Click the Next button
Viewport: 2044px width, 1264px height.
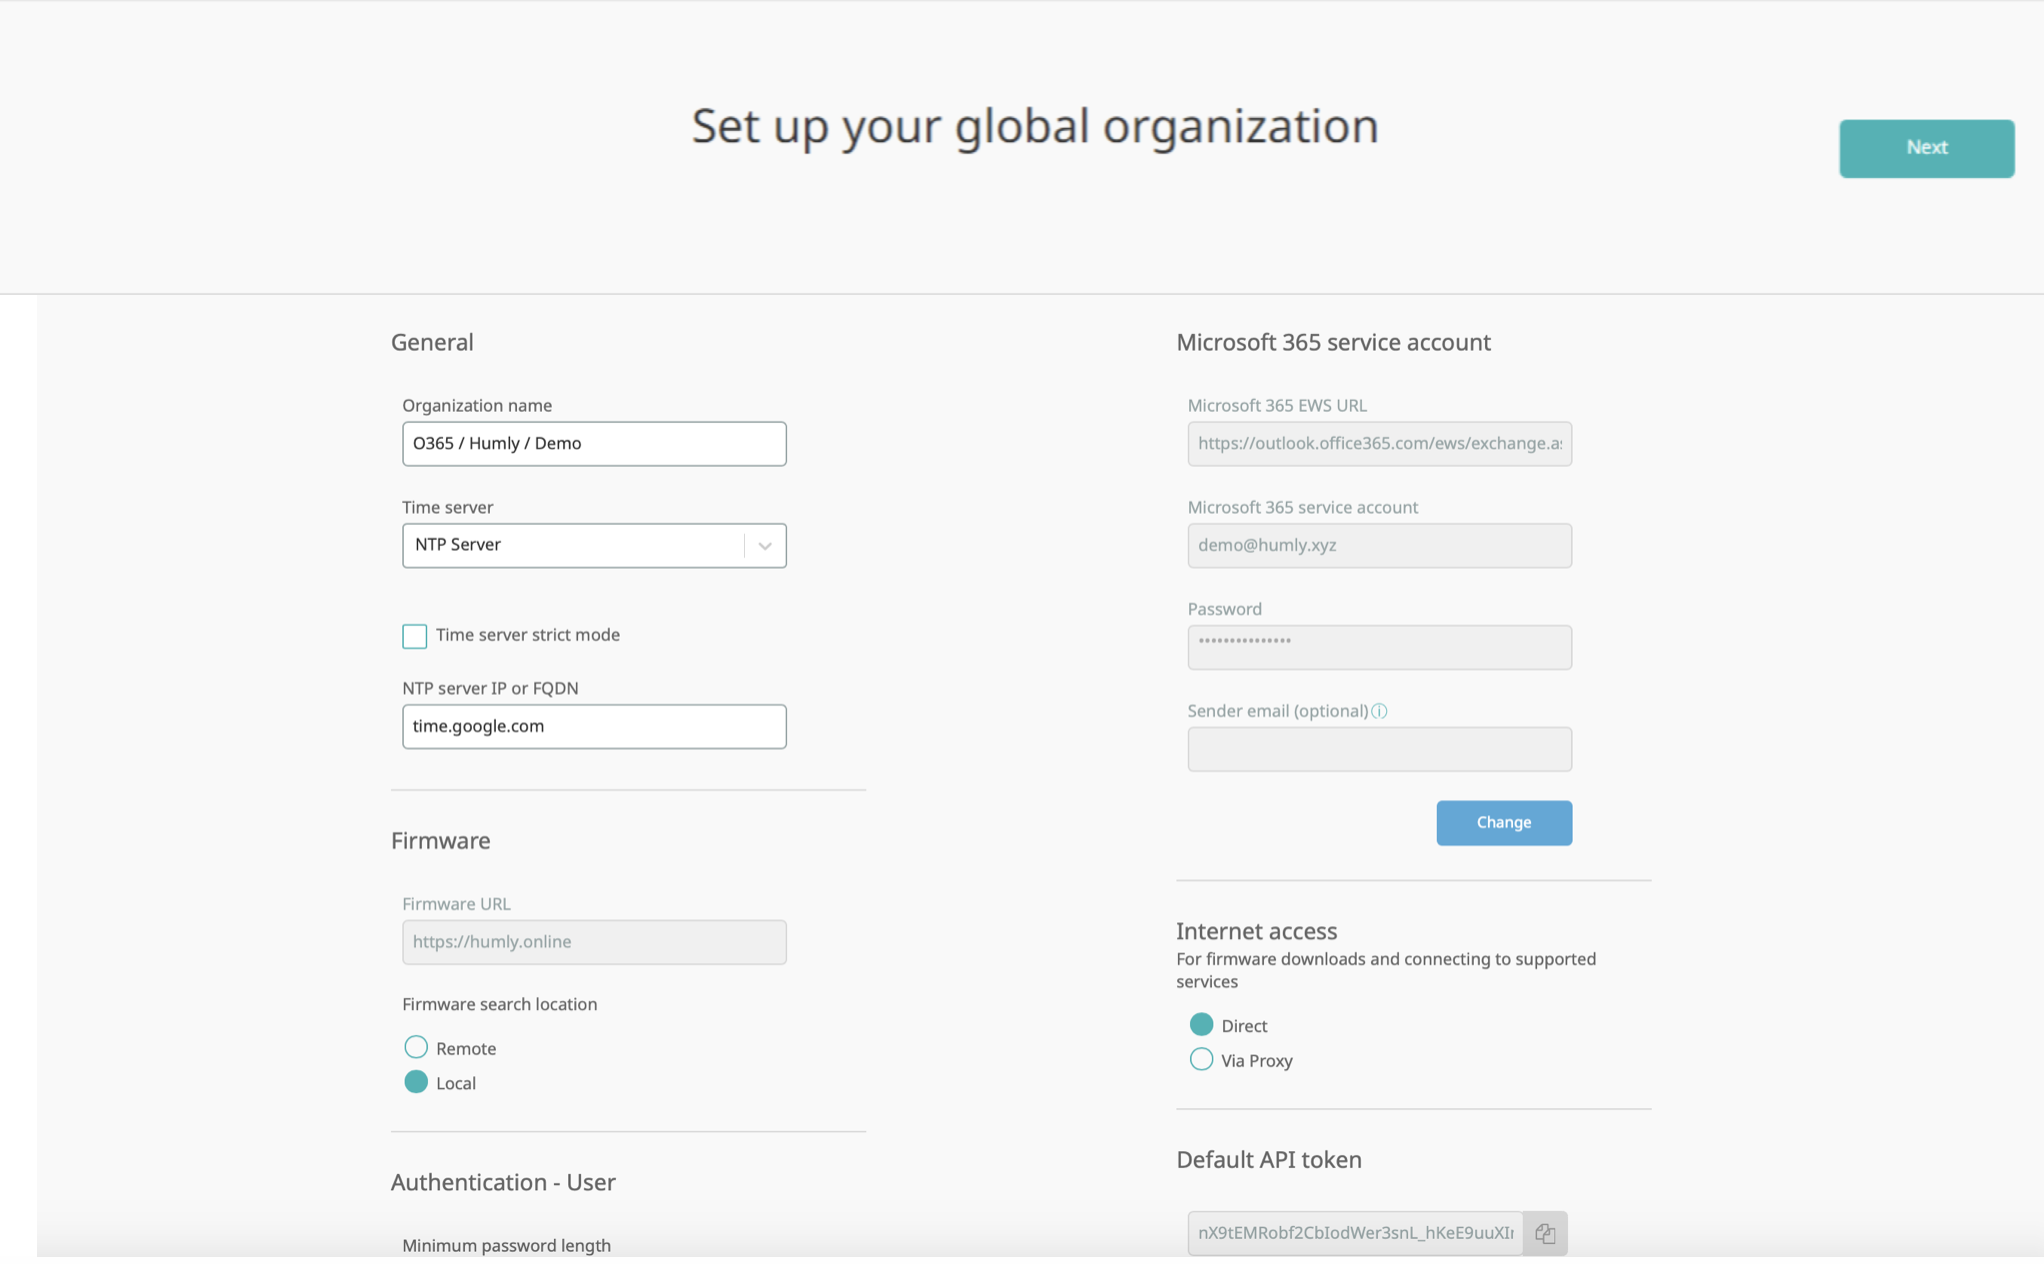pos(1925,148)
